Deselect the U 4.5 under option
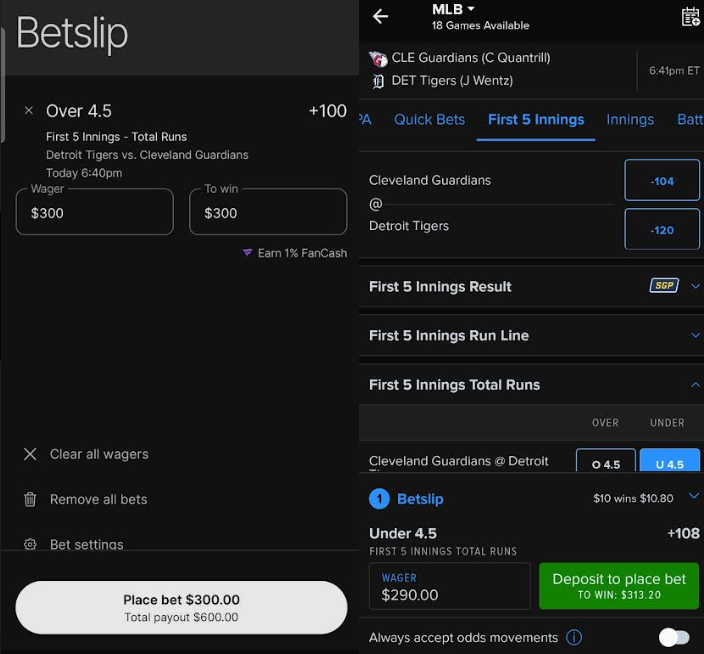The image size is (704, 654). click(669, 461)
